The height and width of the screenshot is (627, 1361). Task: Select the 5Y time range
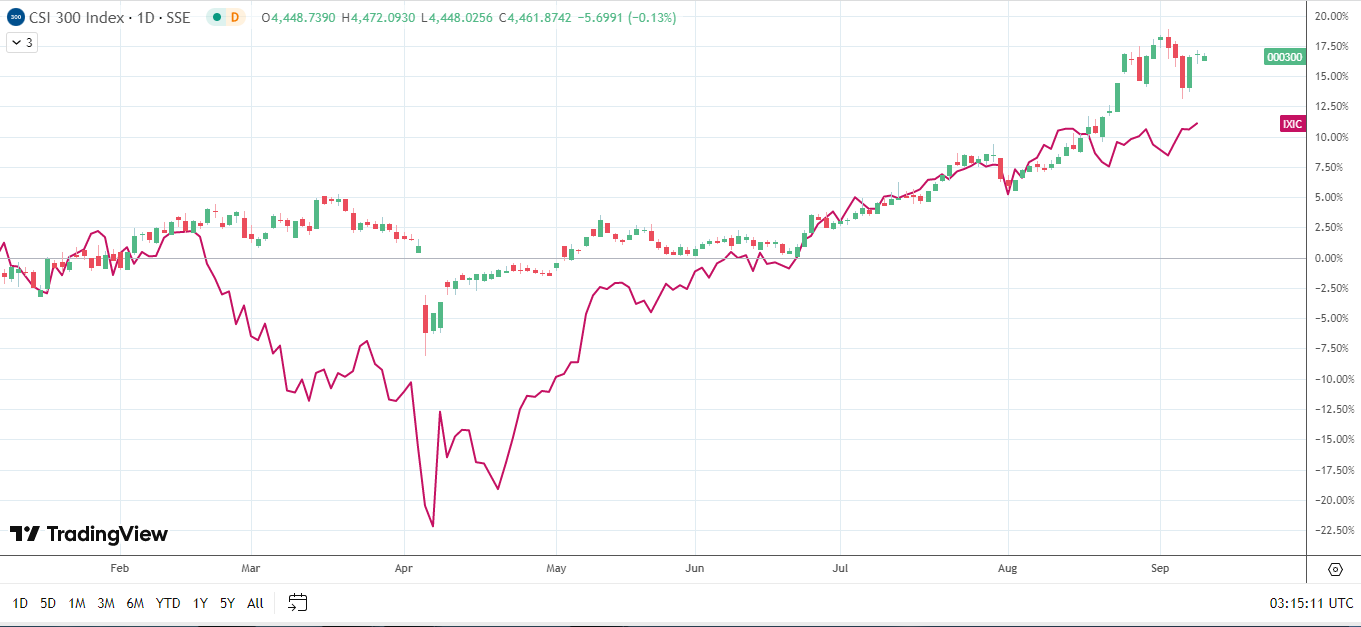click(x=227, y=603)
